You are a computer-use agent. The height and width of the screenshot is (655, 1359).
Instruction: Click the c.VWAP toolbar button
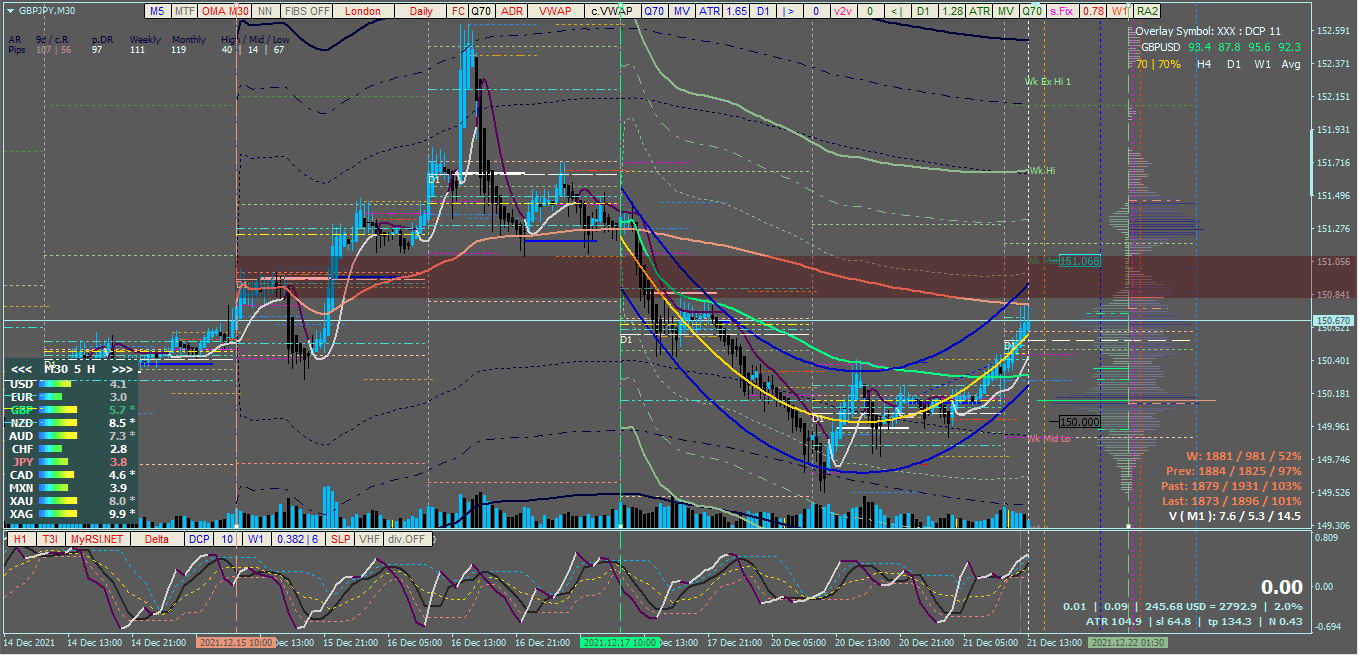point(611,11)
